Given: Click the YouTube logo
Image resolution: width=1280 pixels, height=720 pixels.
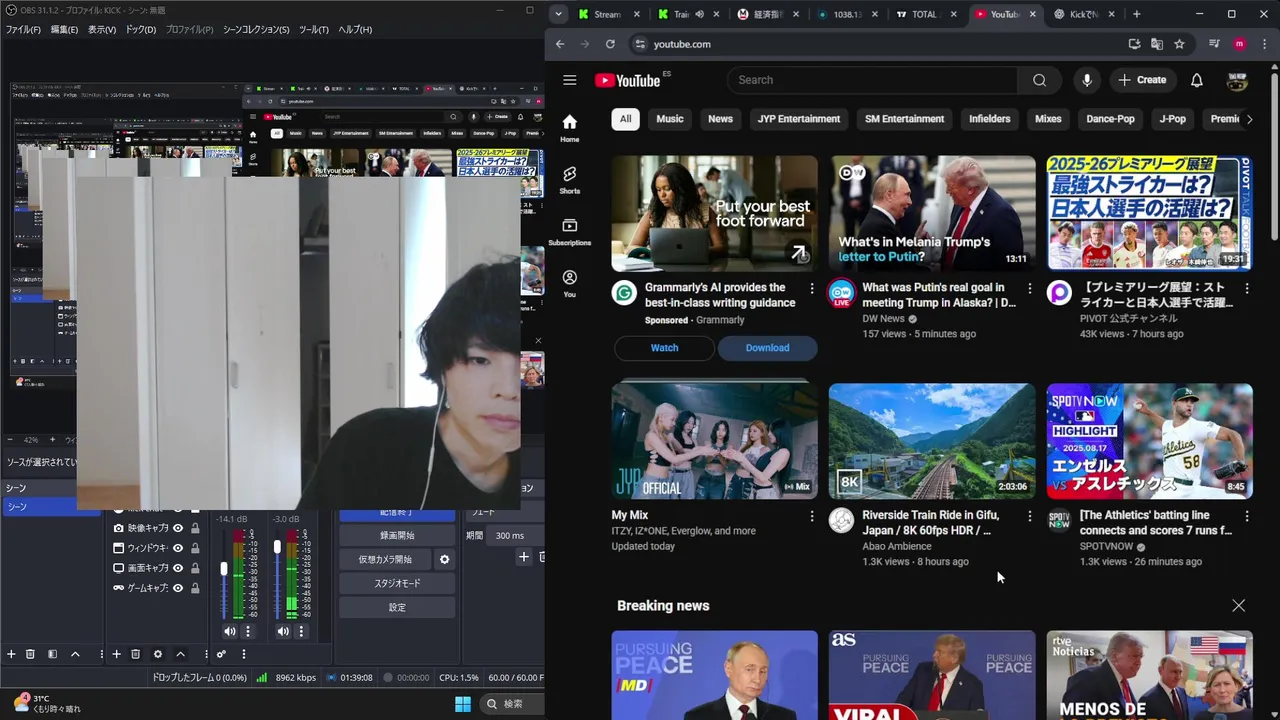Looking at the screenshot, I should pyautogui.click(x=627, y=80).
